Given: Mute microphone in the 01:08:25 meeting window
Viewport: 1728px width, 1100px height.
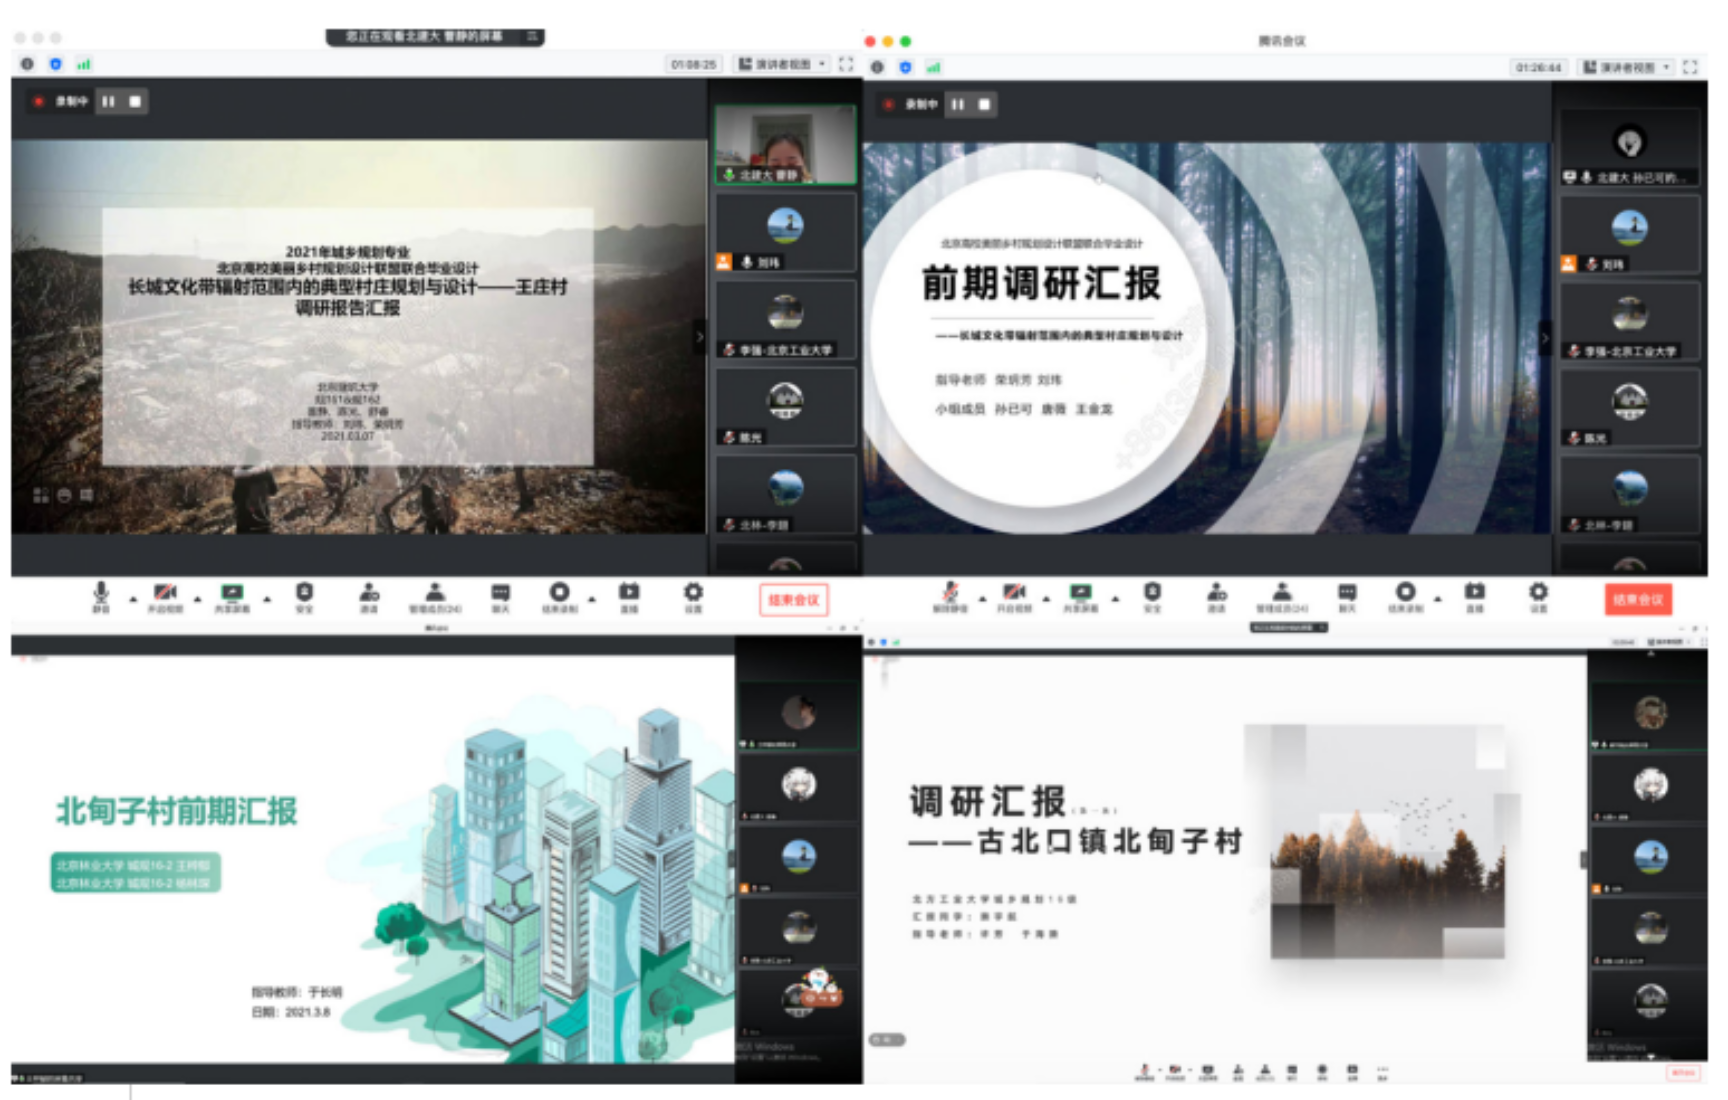Looking at the screenshot, I should pos(101,596).
